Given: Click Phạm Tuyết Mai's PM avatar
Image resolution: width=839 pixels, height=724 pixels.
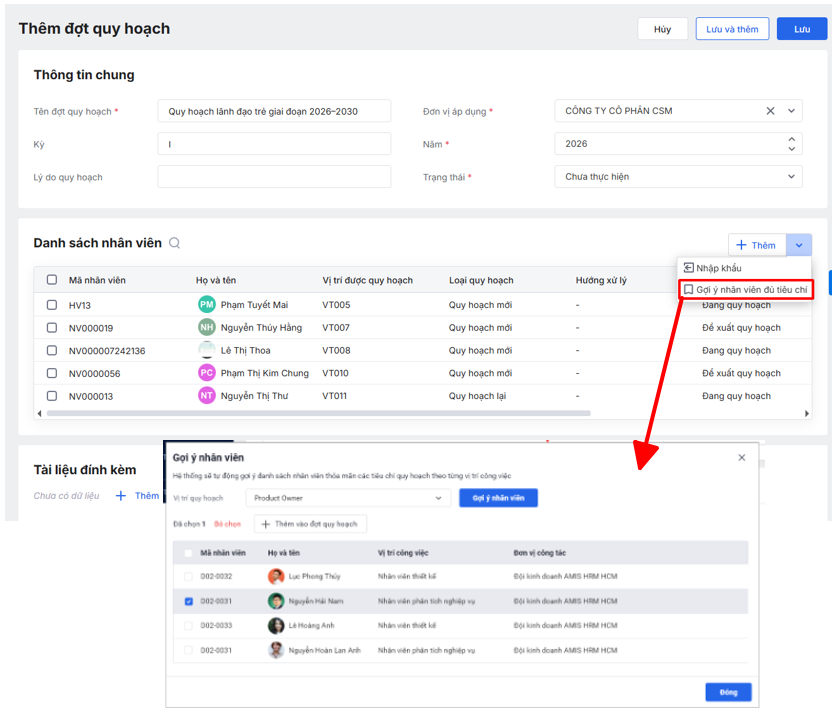Looking at the screenshot, I should tap(207, 305).
